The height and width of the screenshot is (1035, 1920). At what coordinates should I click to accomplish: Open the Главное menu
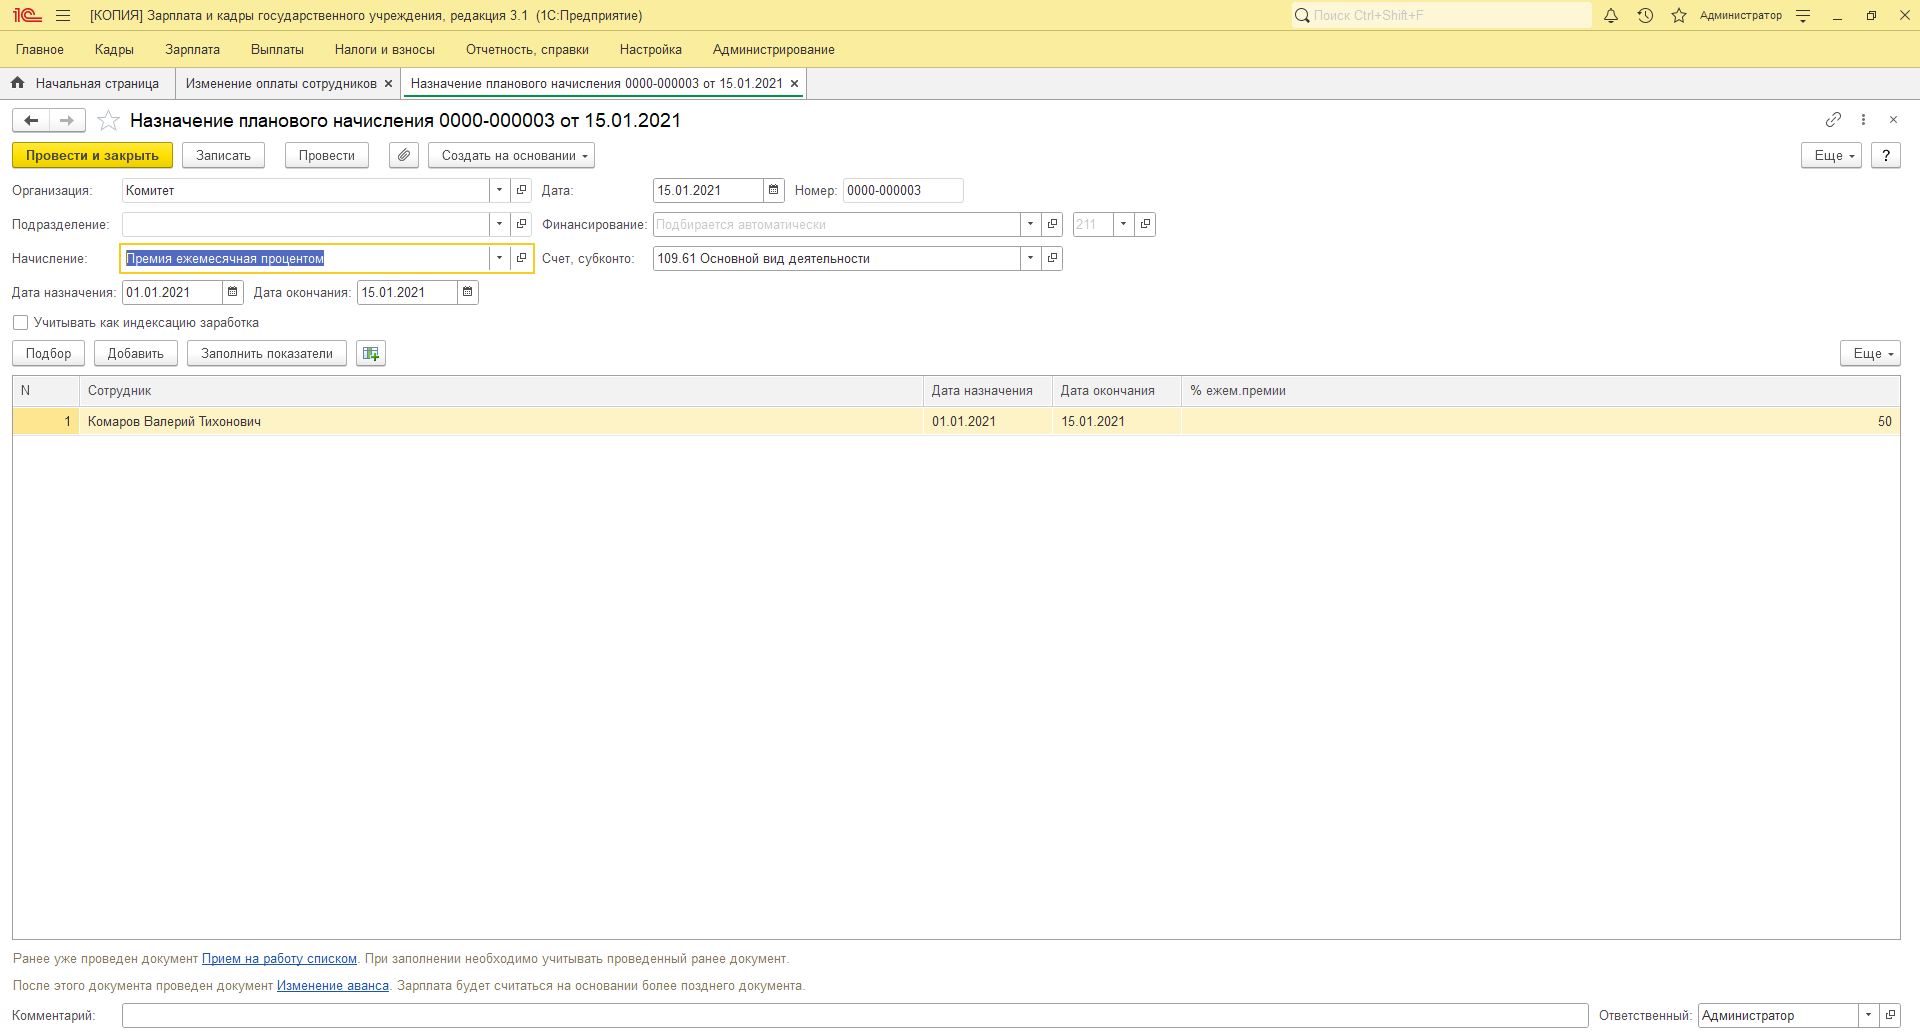[40, 50]
